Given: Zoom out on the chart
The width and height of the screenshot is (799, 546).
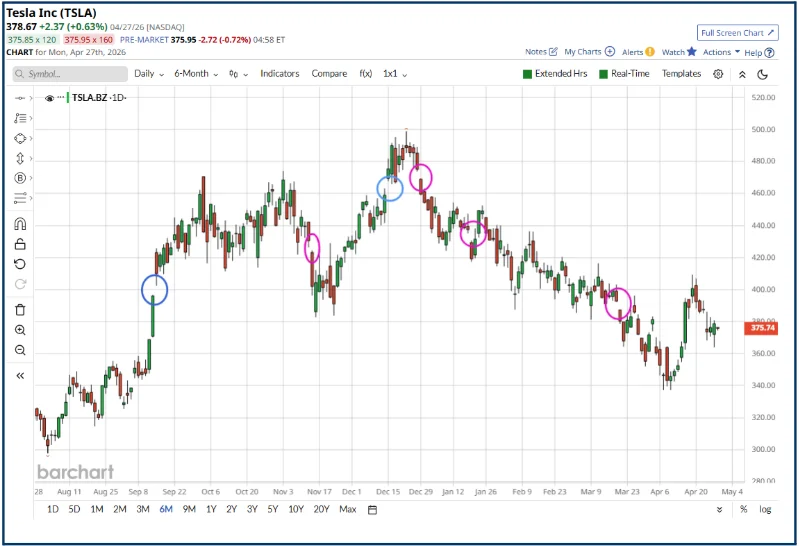Looking at the screenshot, I should [x=20, y=350].
